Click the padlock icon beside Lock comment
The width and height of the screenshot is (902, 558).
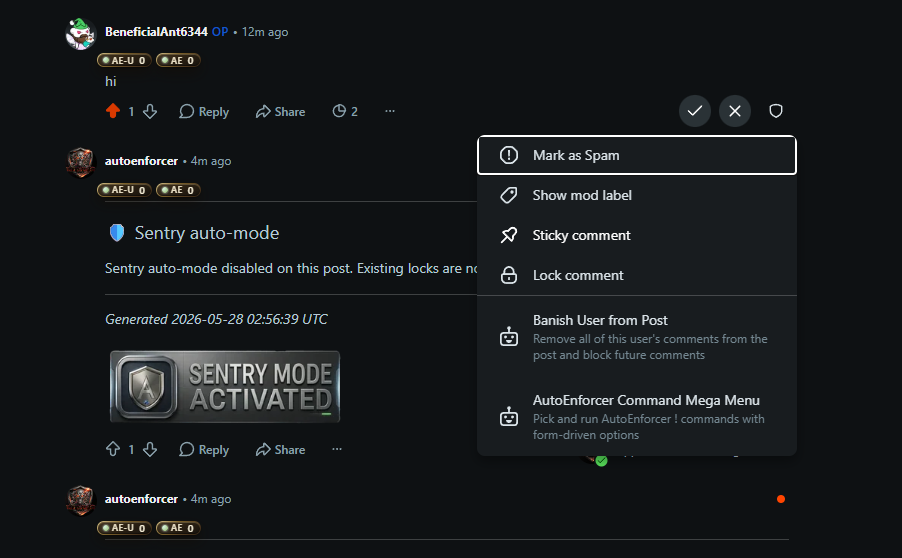pos(509,276)
